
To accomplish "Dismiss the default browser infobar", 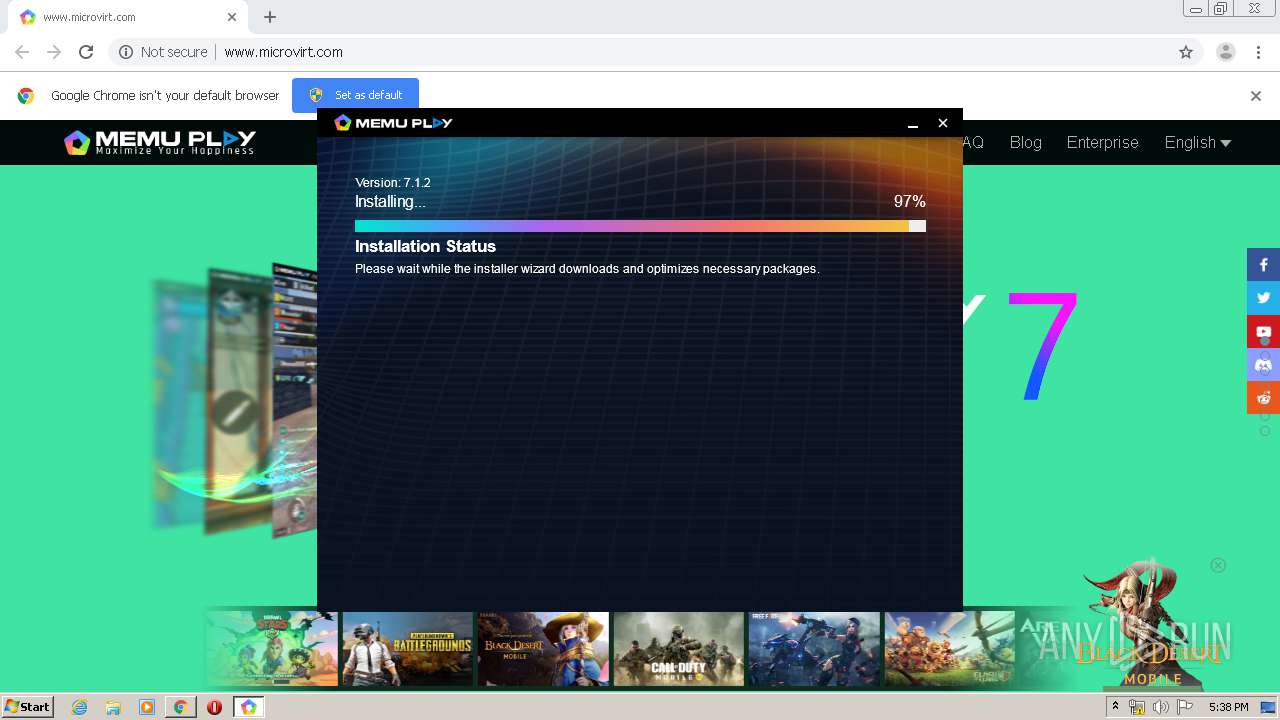I will coord(1256,96).
